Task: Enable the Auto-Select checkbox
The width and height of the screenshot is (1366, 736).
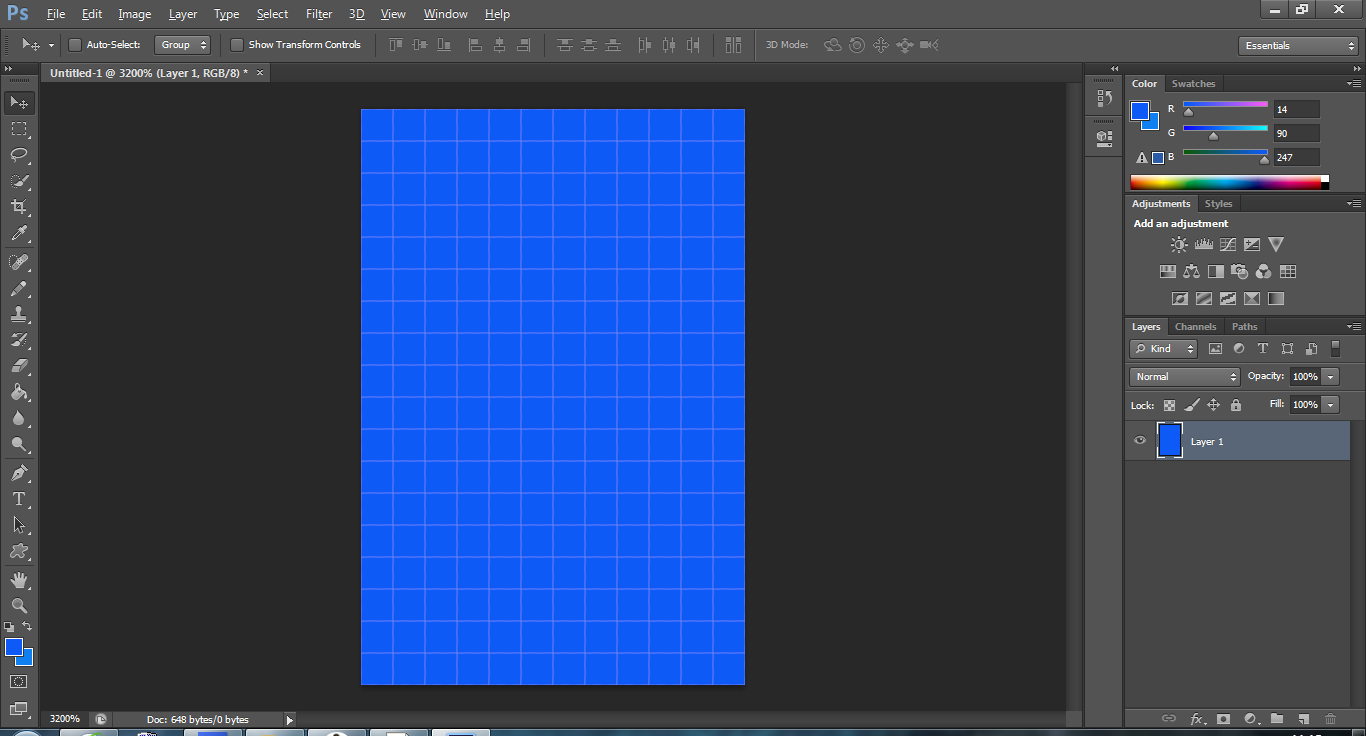Action: 74,45
